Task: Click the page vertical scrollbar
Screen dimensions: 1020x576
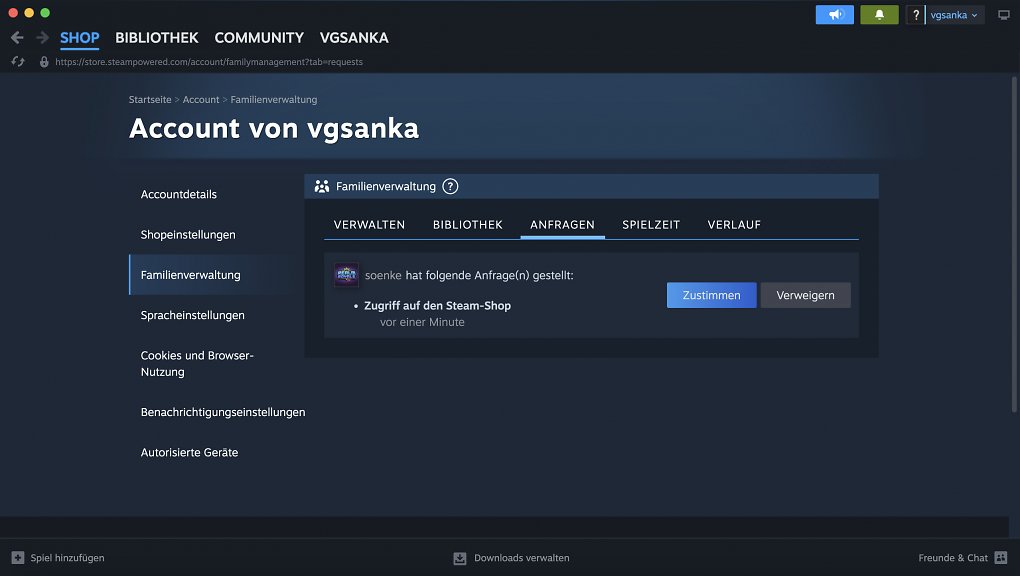Action: point(1013,244)
